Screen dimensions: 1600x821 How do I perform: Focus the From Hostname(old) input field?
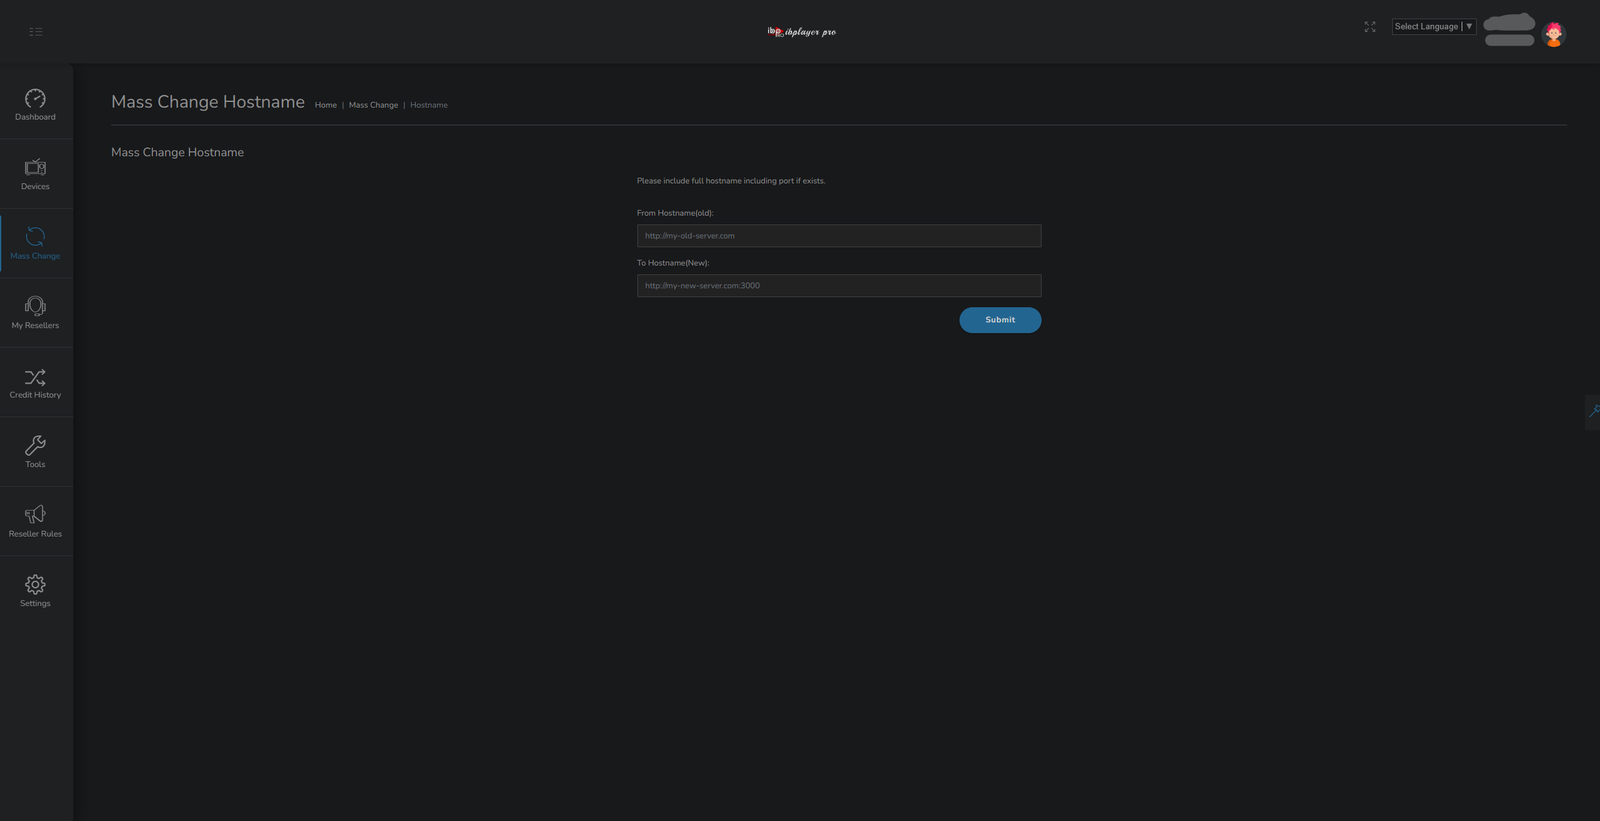(x=839, y=236)
